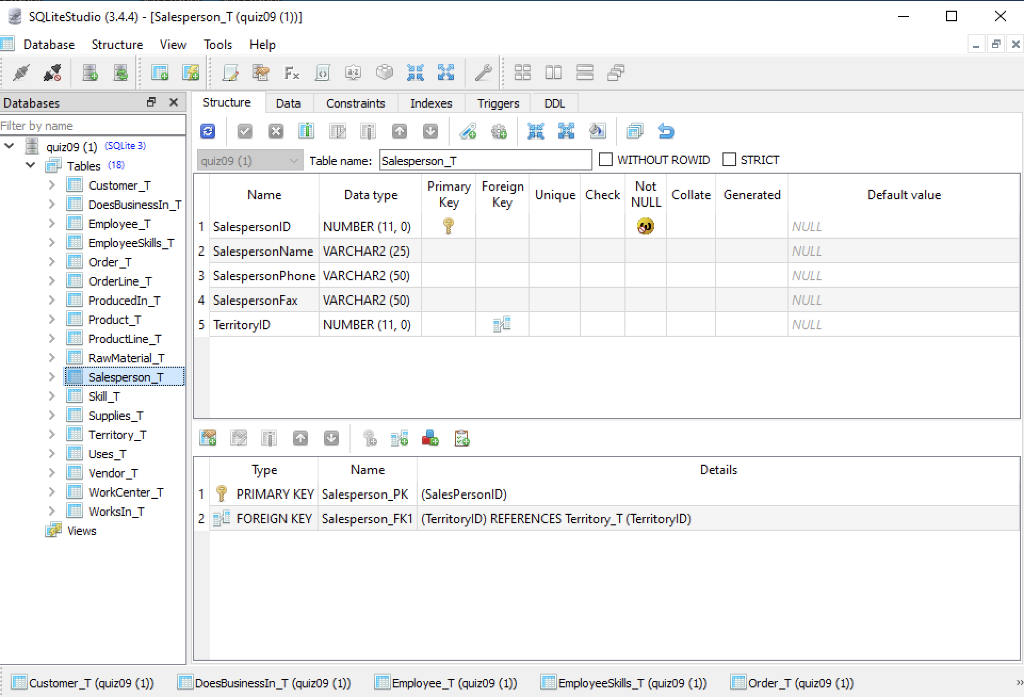Open the Order_T window from the bottom bar
Screen dimensions: 1024x697
(792, 681)
